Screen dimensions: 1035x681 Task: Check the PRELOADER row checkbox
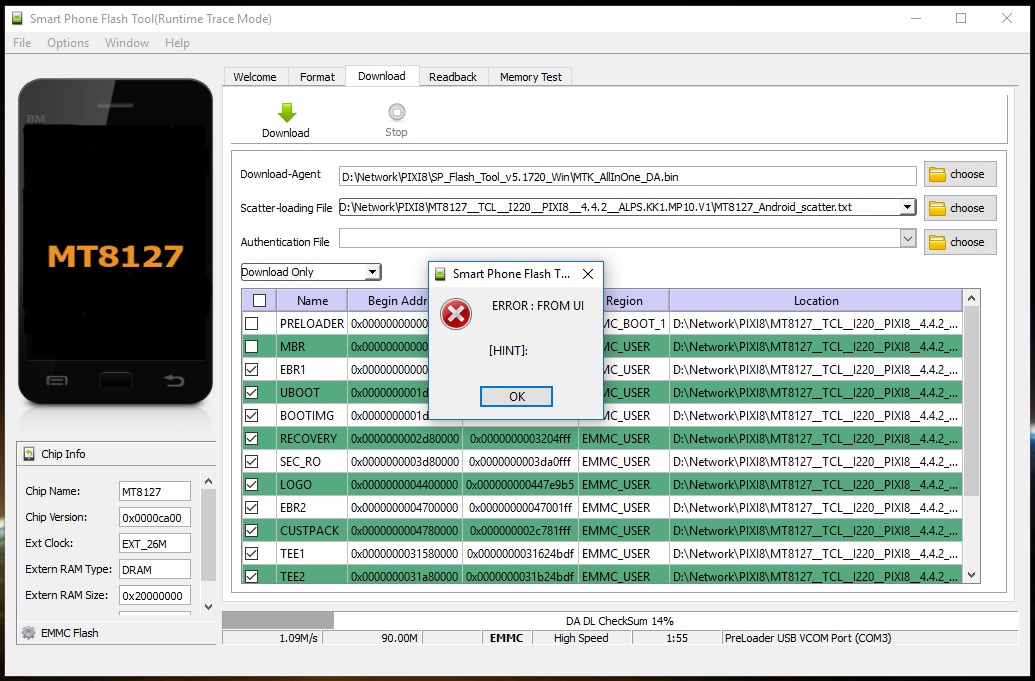(x=251, y=324)
